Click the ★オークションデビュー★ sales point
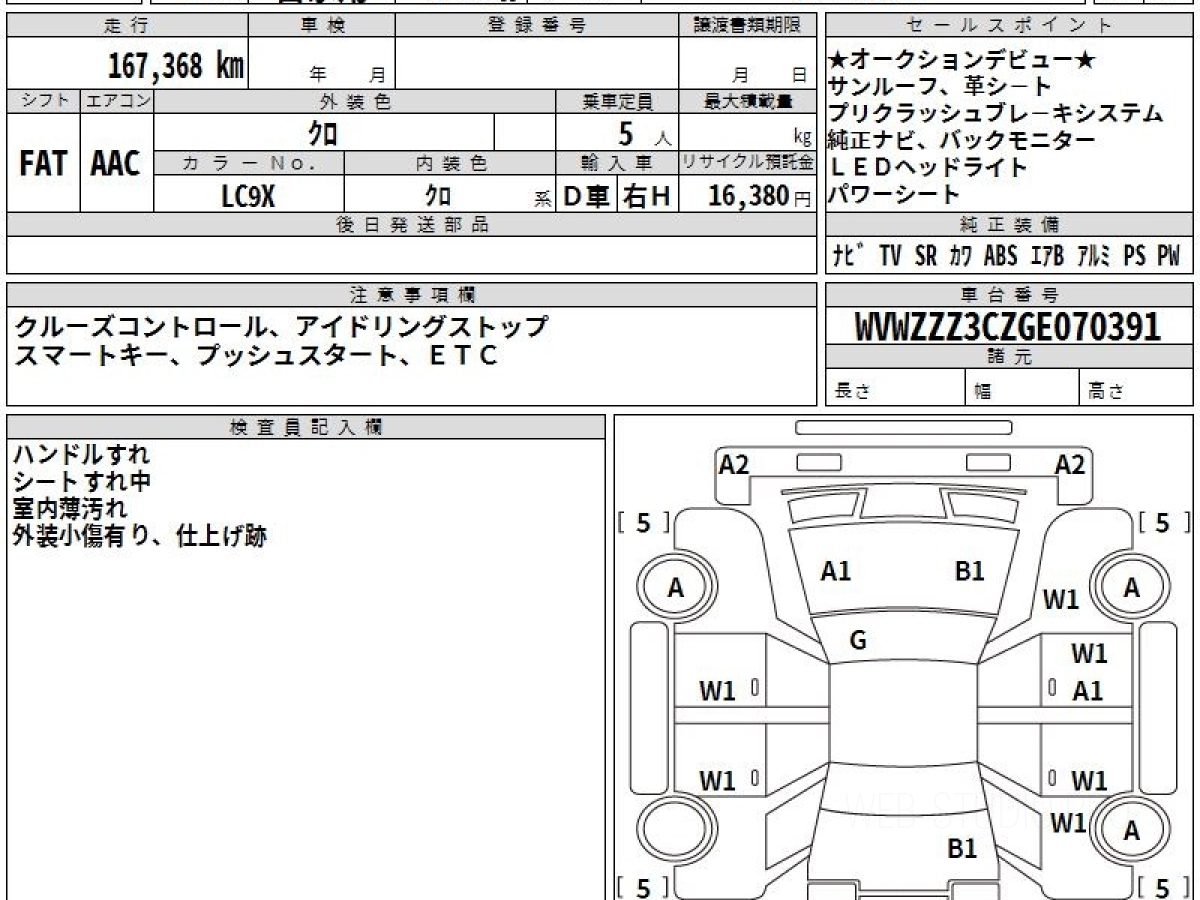Viewport: 1200px width, 900px height. 963,61
